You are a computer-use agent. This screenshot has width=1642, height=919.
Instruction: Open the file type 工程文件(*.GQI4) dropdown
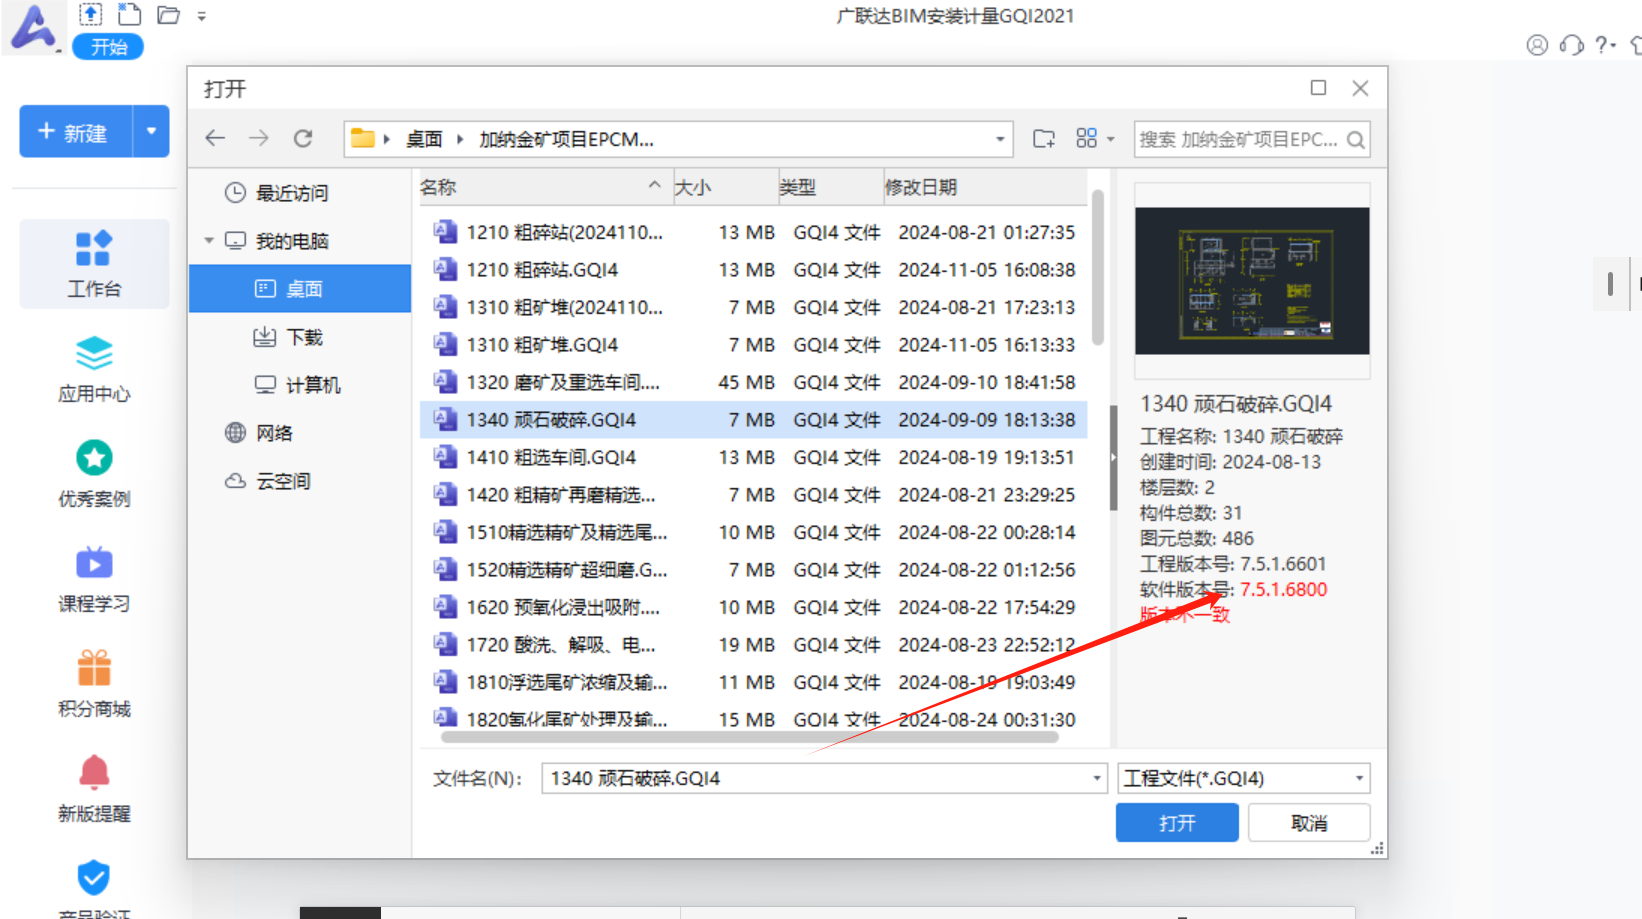point(1243,778)
